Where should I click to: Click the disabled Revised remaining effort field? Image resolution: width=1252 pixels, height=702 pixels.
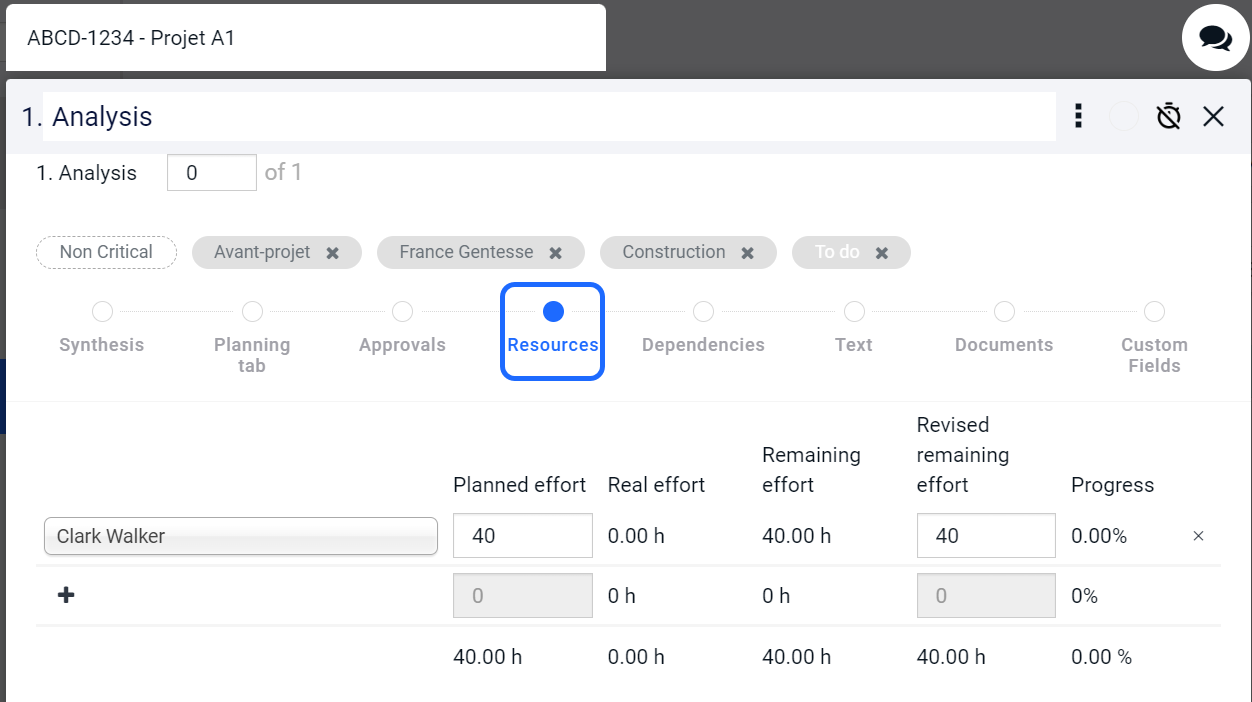[986, 596]
